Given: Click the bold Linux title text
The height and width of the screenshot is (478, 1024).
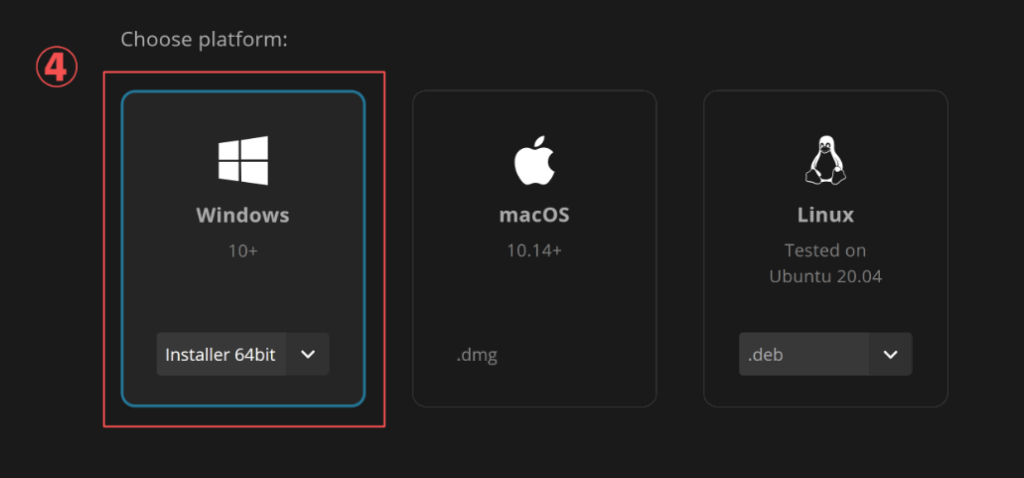Looking at the screenshot, I should coord(825,215).
